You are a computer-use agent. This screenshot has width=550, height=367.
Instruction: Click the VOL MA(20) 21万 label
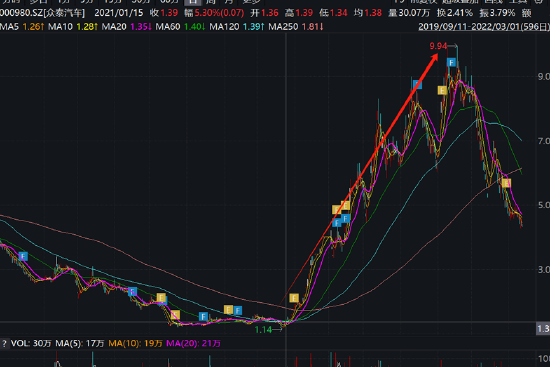193,343
